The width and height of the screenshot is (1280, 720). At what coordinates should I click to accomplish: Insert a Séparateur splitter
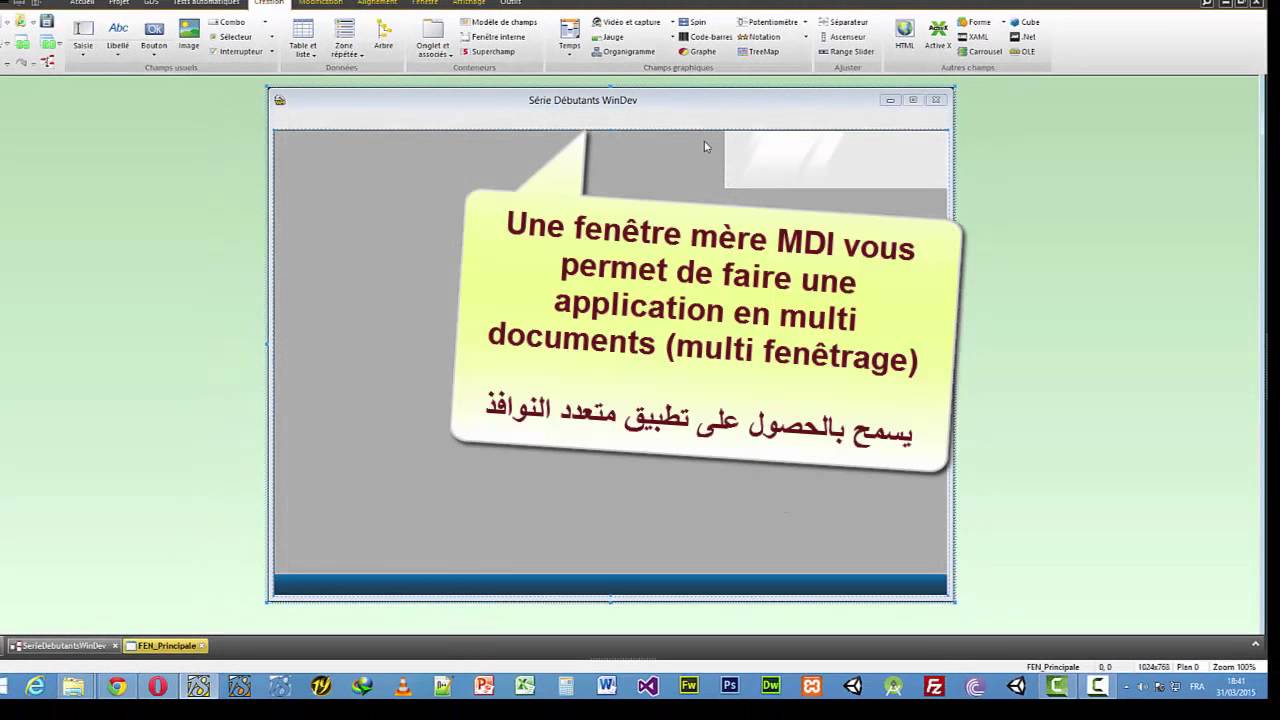coord(843,22)
